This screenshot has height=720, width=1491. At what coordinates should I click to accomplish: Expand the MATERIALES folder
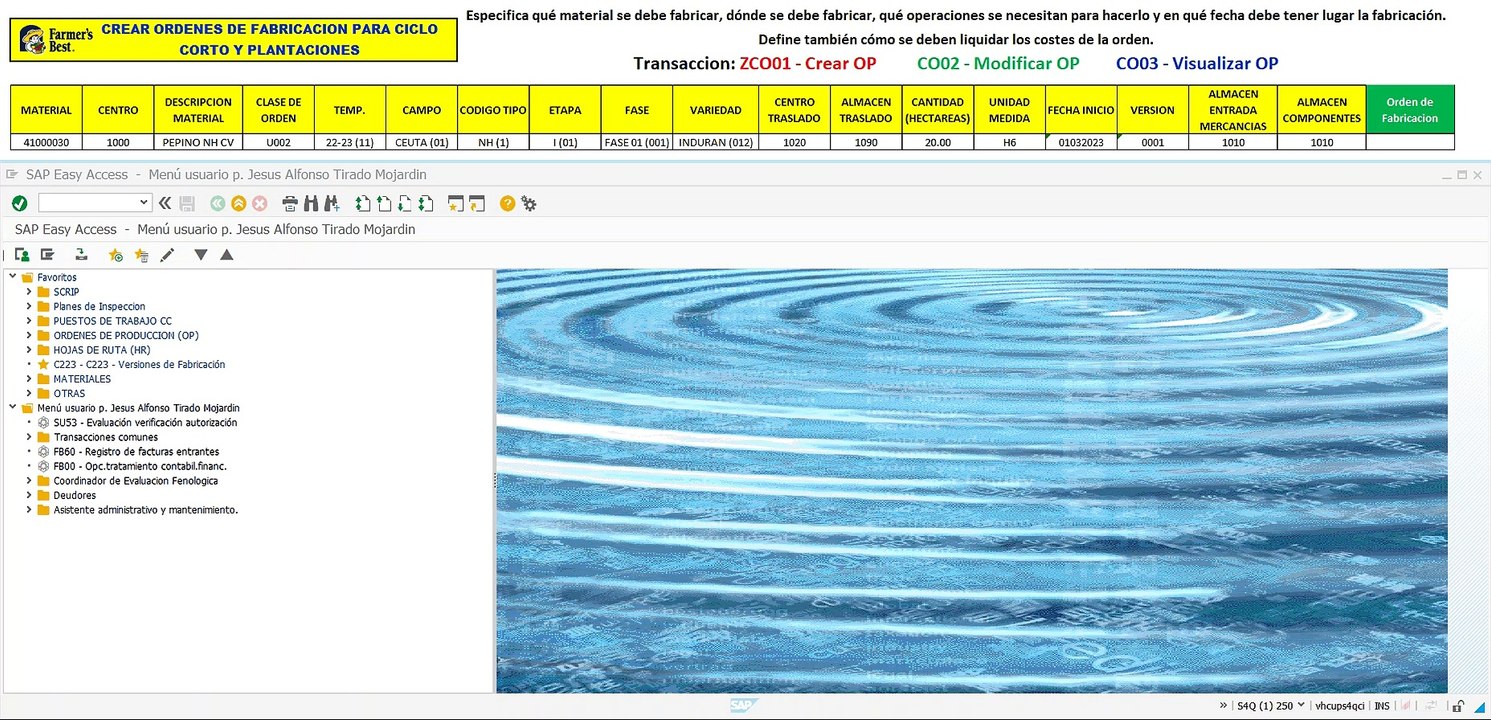coord(29,379)
